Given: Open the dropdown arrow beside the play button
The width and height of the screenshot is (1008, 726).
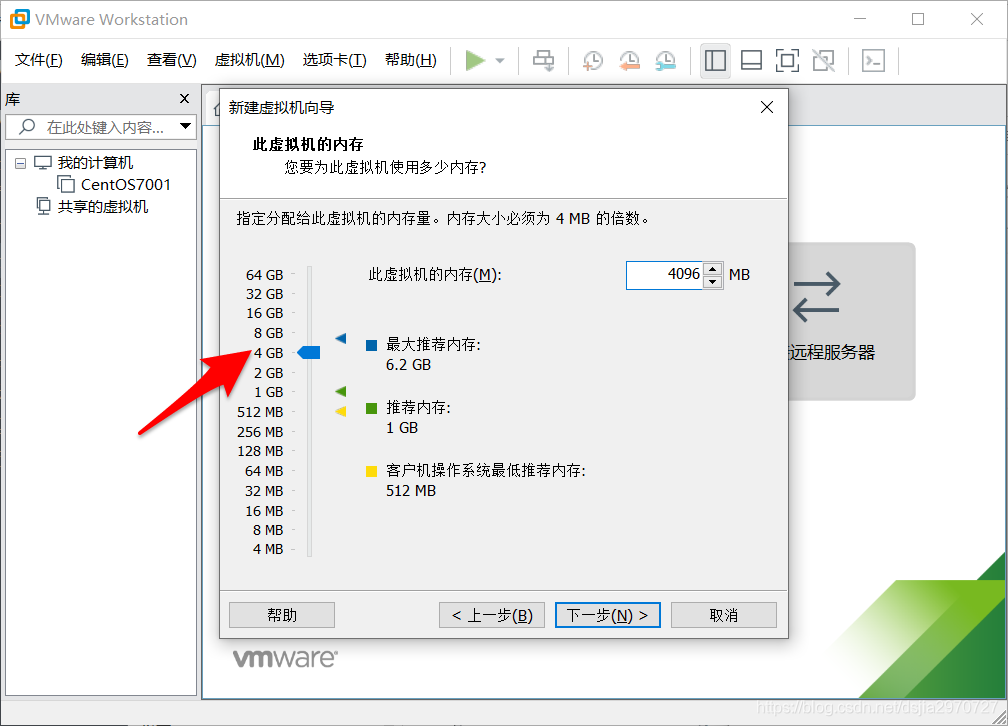Looking at the screenshot, I should click(500, 61).
